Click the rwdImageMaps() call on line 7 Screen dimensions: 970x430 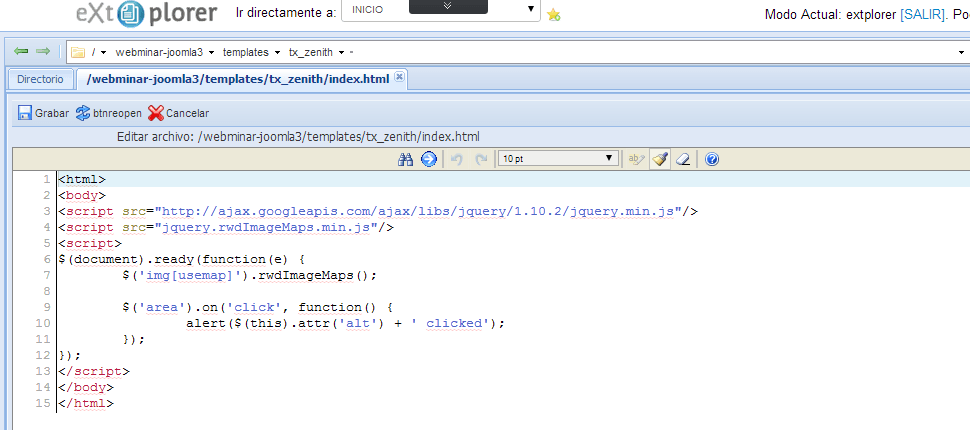tap(315, 275)
